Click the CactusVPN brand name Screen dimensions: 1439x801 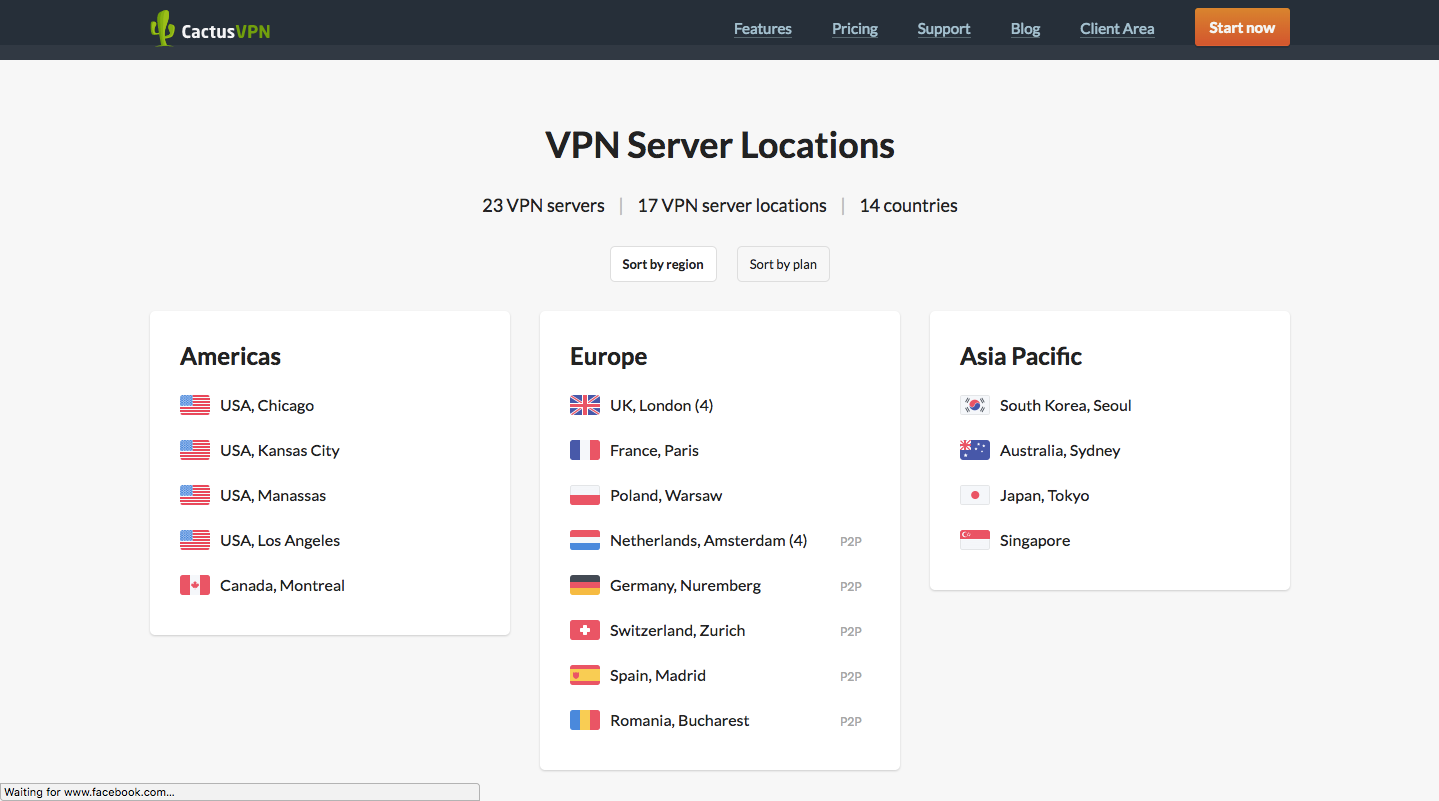(226, 31)
